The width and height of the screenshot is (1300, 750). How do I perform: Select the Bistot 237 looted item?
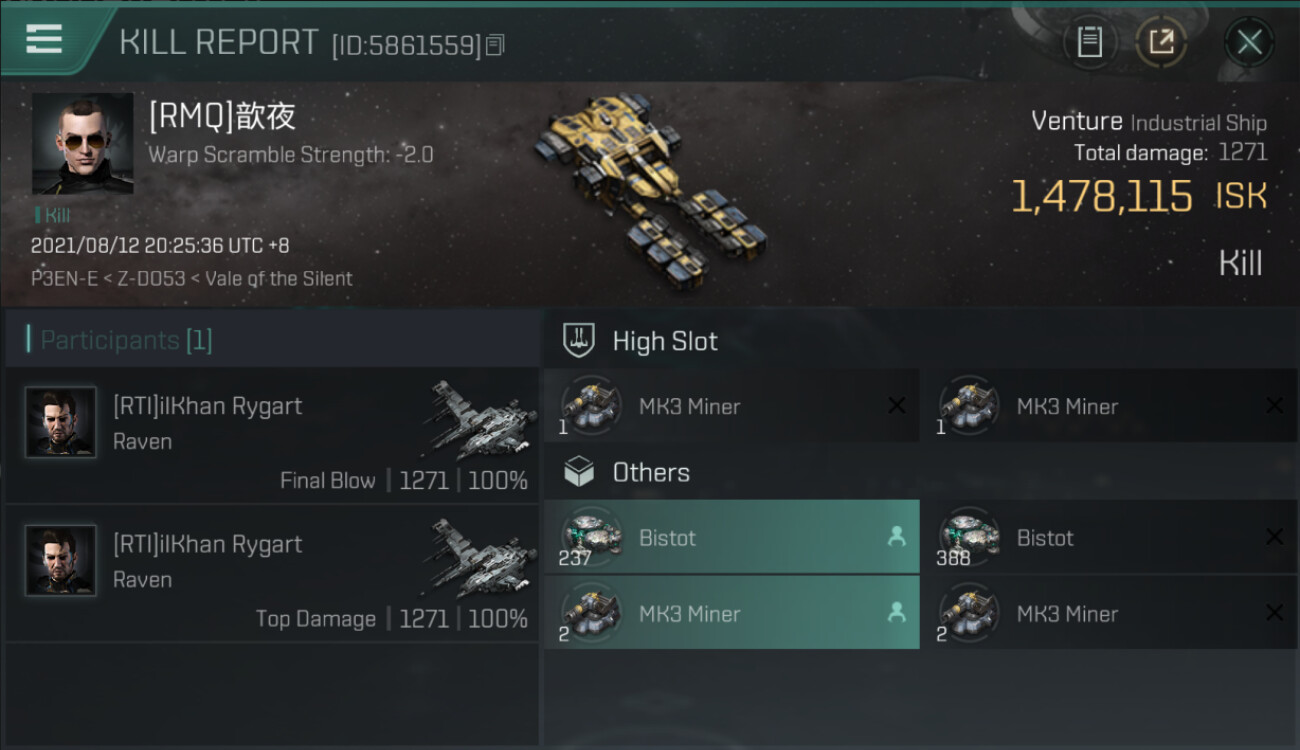732,537
